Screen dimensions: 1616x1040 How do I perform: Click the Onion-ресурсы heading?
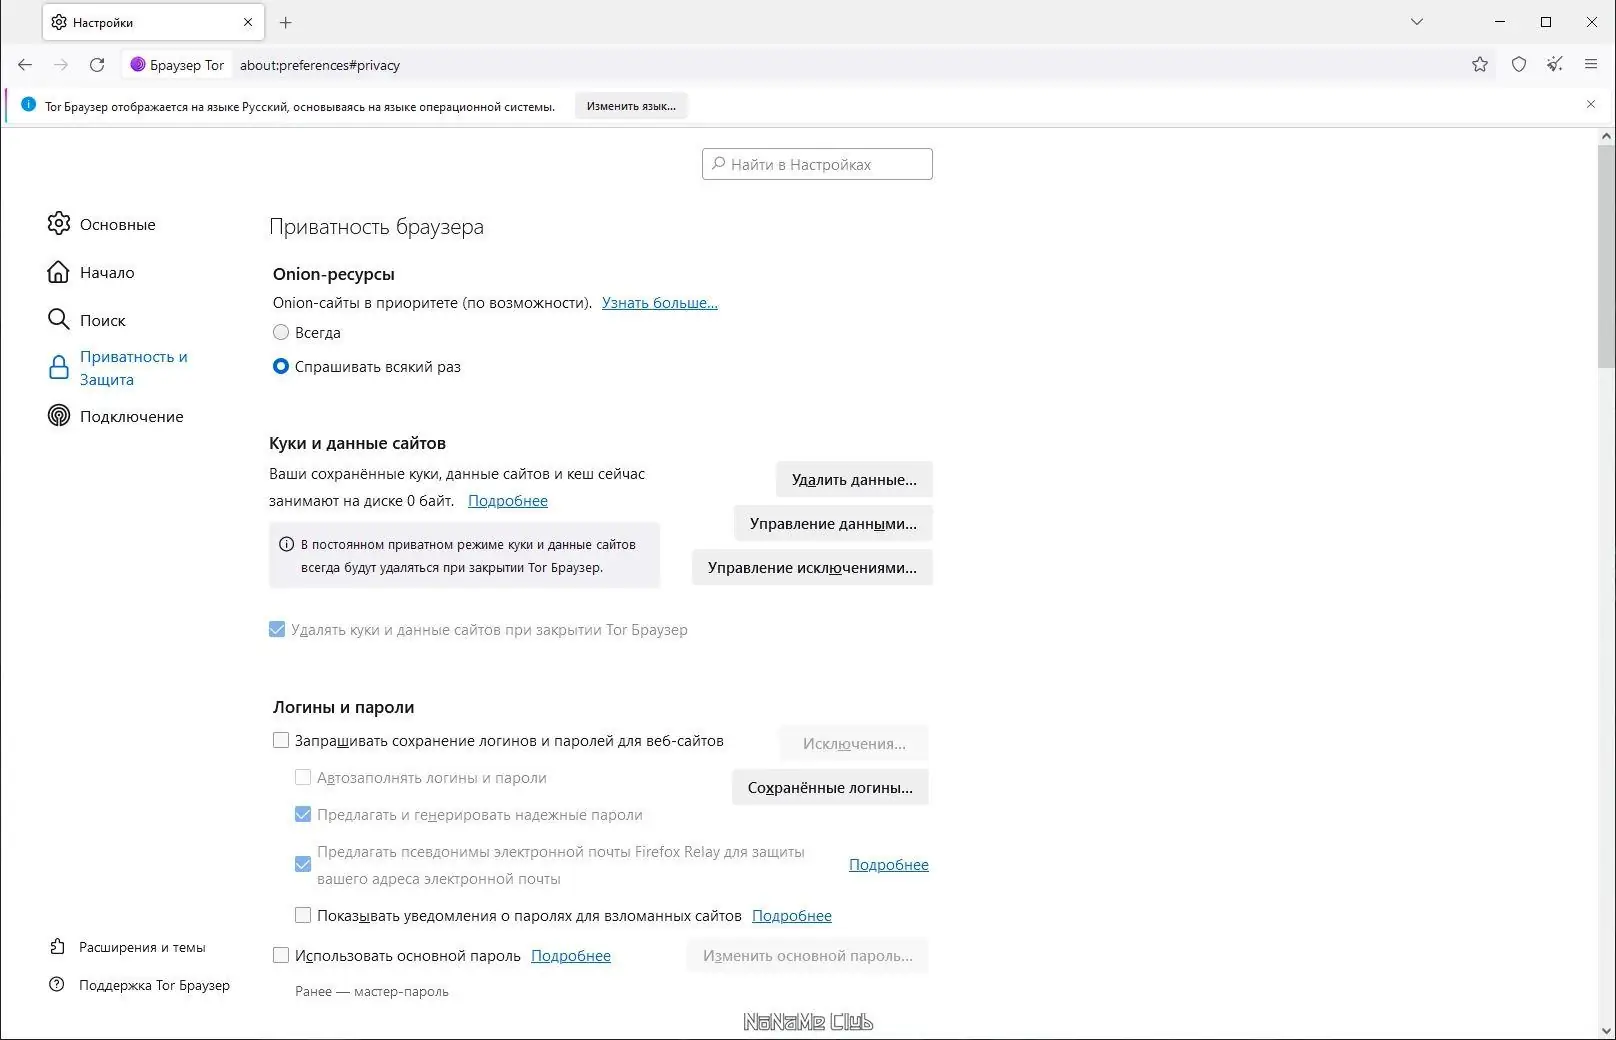(x=334, y=274)
